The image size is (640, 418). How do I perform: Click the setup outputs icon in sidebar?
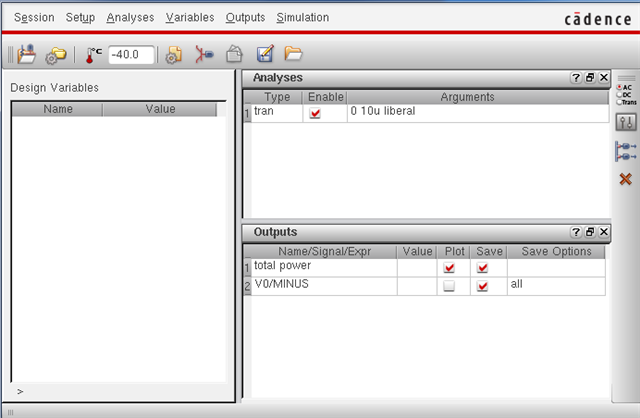click(626, 151)
